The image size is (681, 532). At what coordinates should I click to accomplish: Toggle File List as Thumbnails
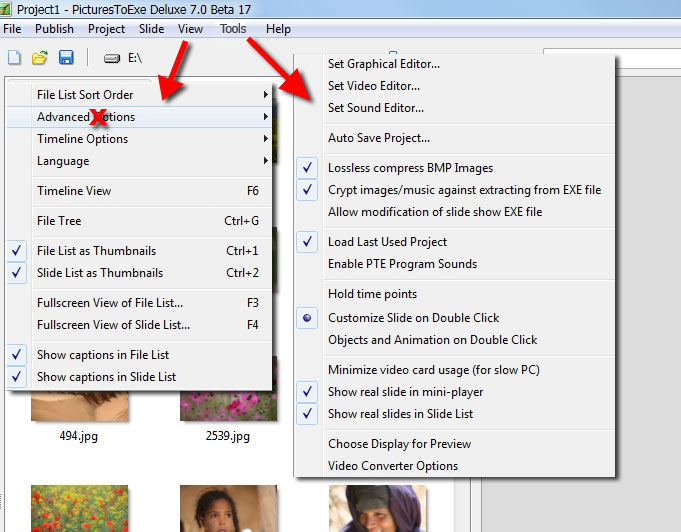point(139,251)
